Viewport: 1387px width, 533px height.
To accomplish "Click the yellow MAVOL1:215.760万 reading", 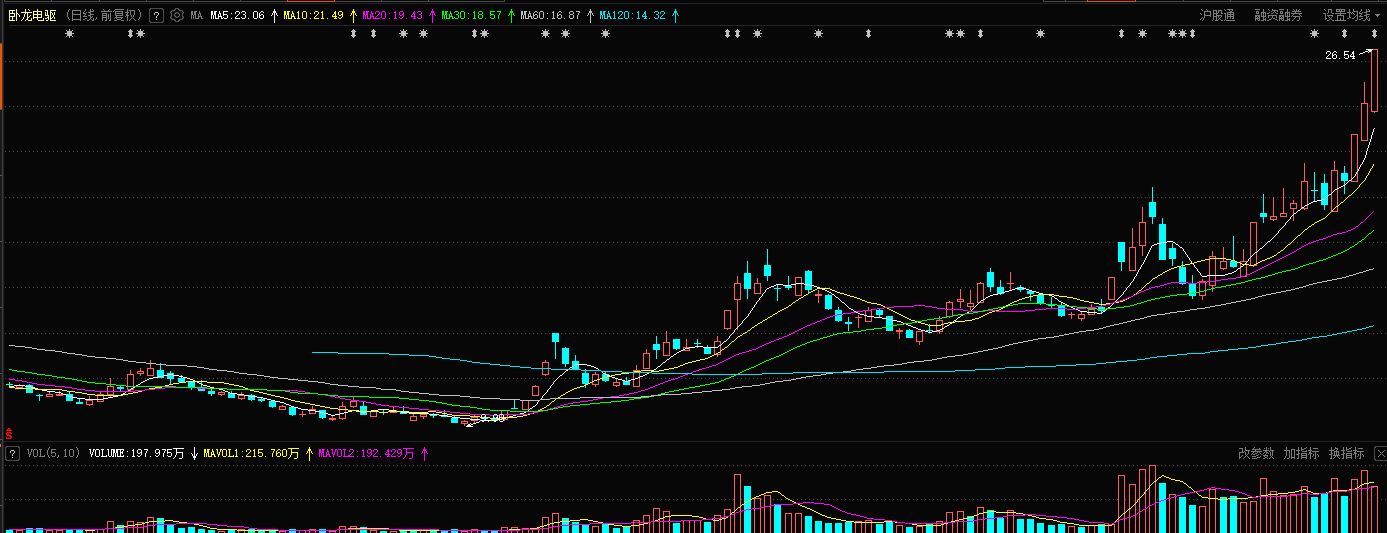I will pos(251,454).
